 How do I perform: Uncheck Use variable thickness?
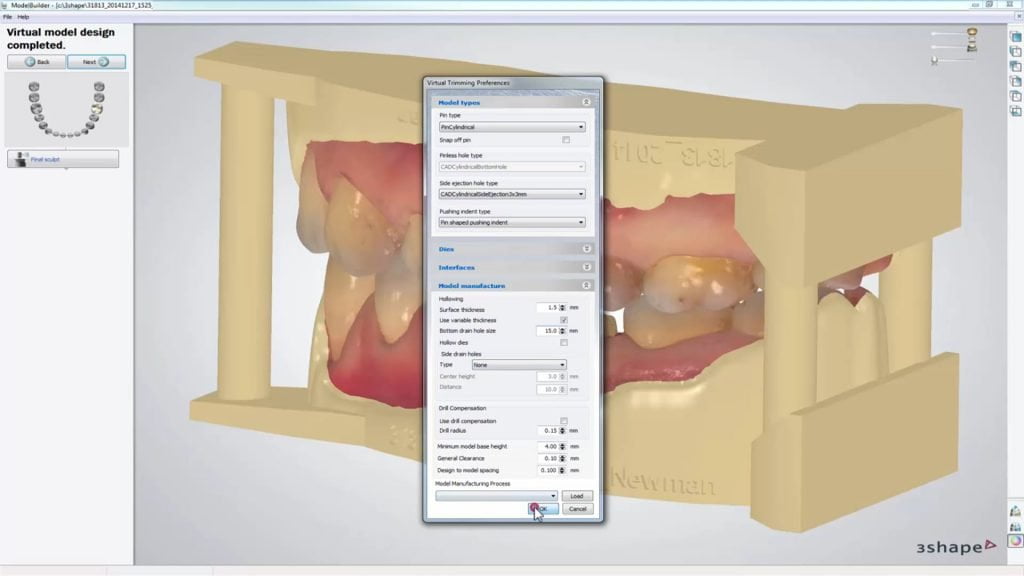pyautogui.click(x=565, y=319)
